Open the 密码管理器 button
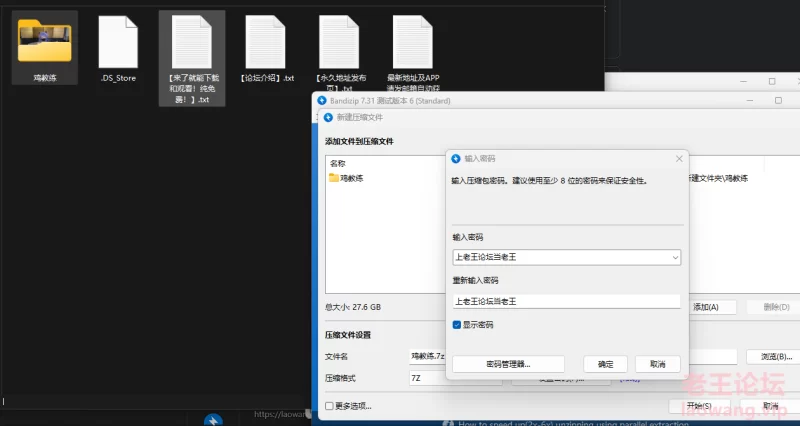Screen dimensions: 800x426 (508, 364)
